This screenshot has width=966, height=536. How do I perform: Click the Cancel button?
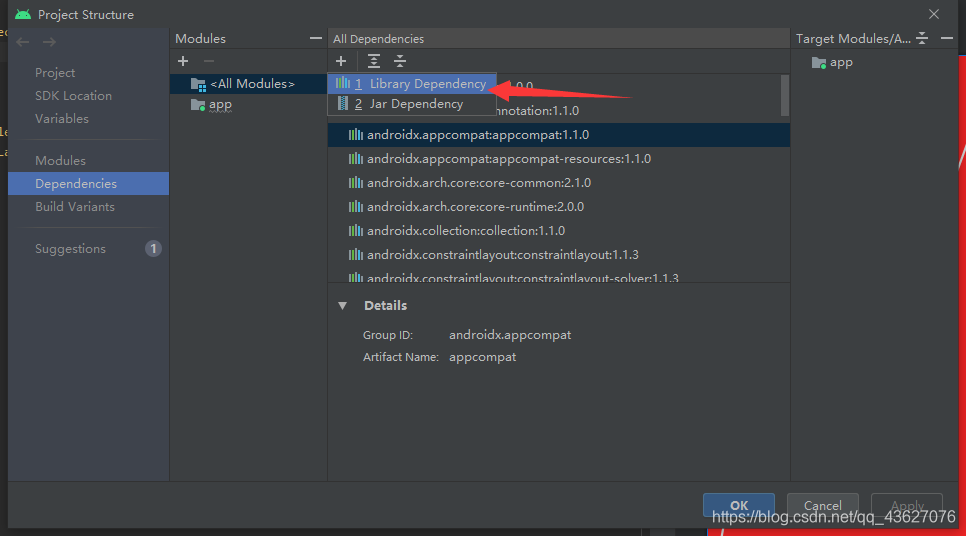(822, 505)
